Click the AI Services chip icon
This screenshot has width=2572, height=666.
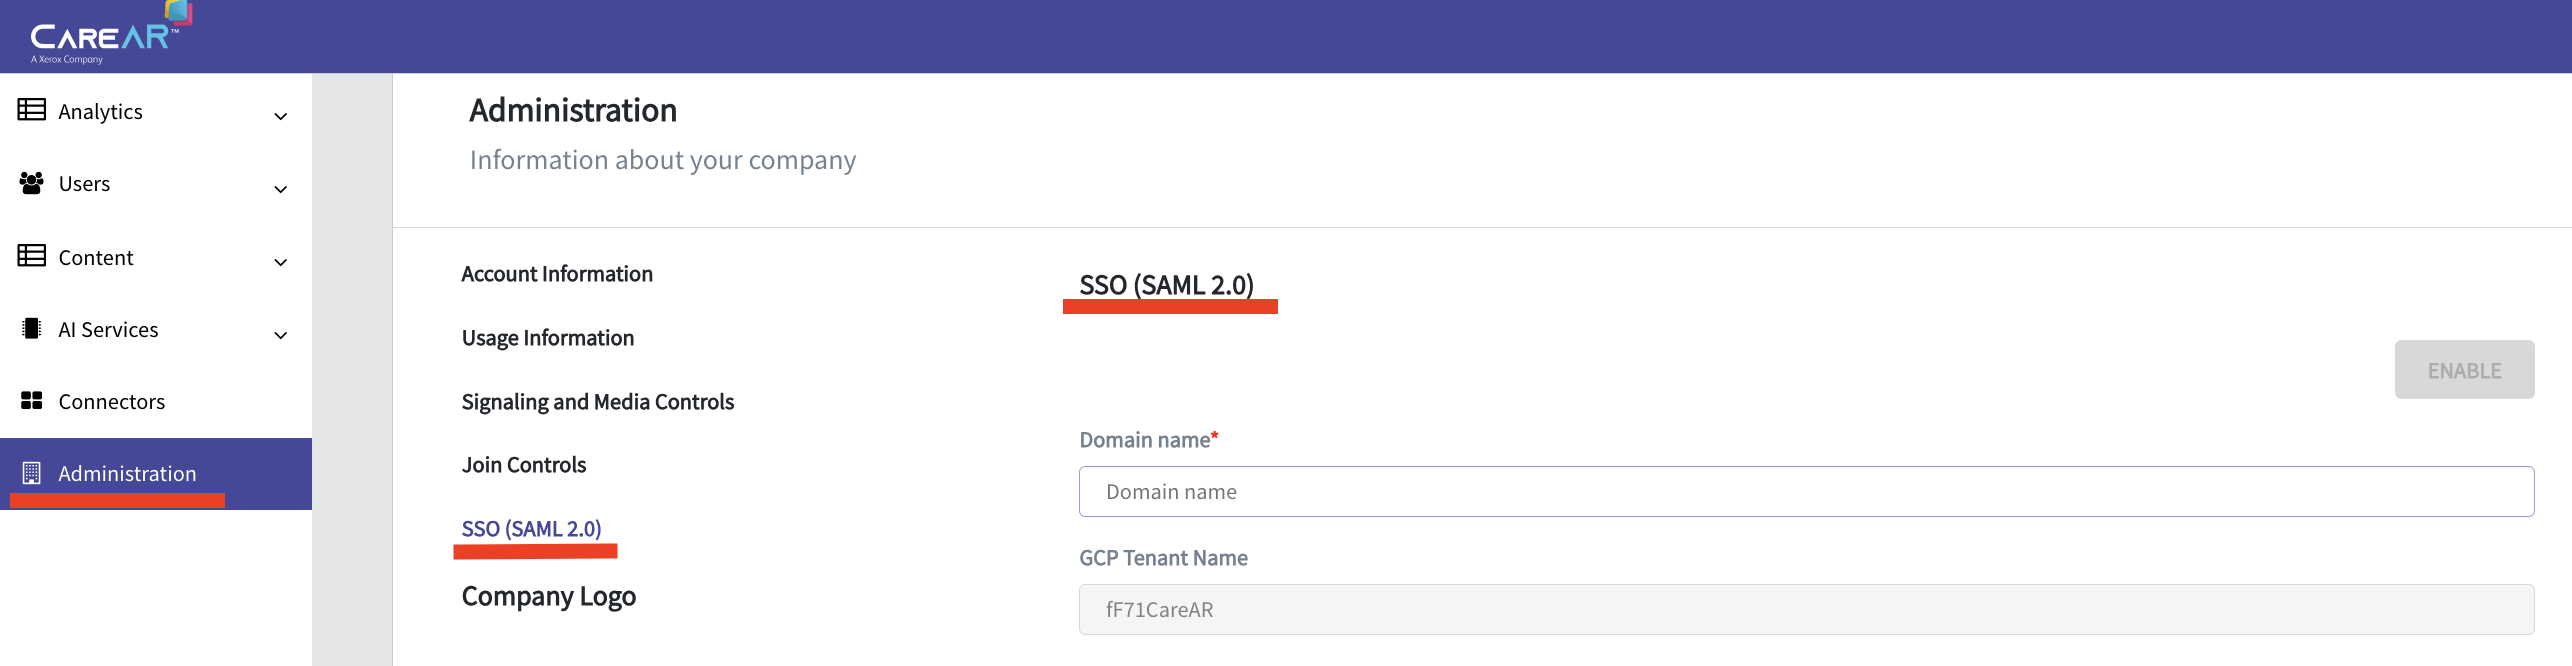click(32, 329)
